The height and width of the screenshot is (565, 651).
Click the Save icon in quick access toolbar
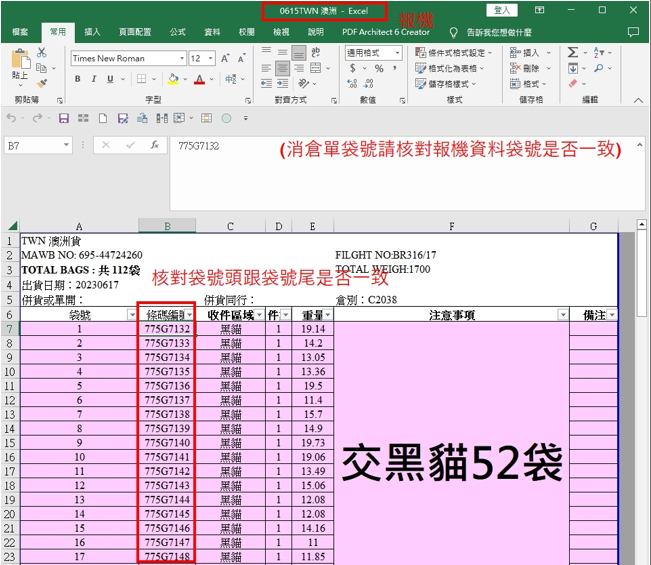63,118
